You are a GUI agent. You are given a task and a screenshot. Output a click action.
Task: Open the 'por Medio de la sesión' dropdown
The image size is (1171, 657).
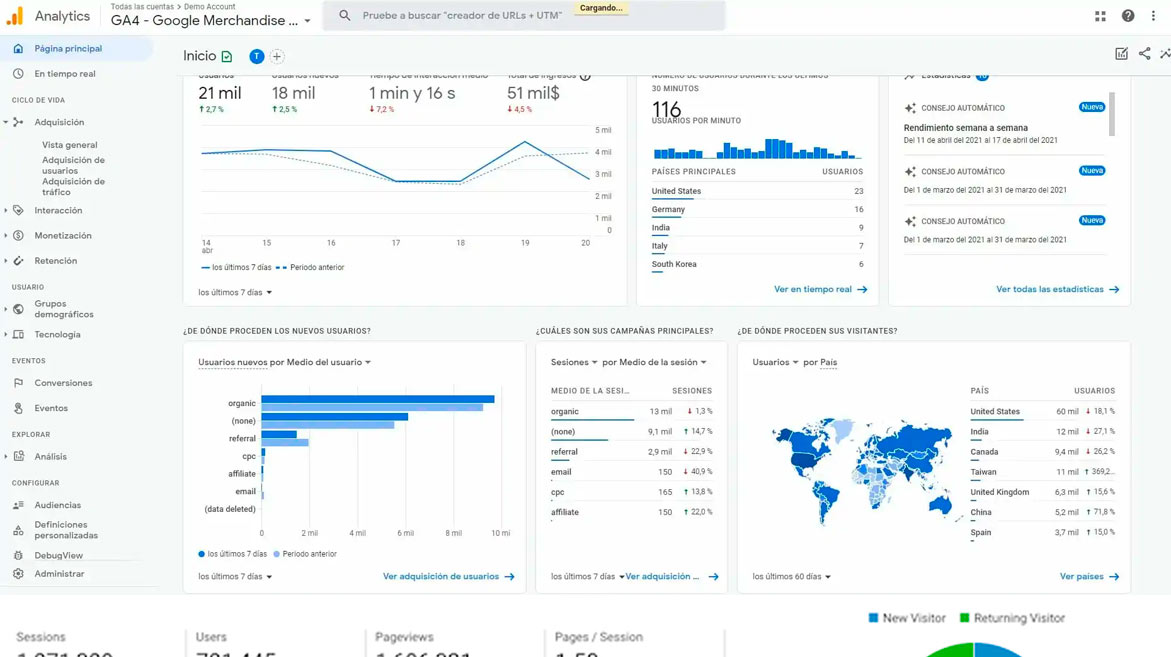[653, 362]
